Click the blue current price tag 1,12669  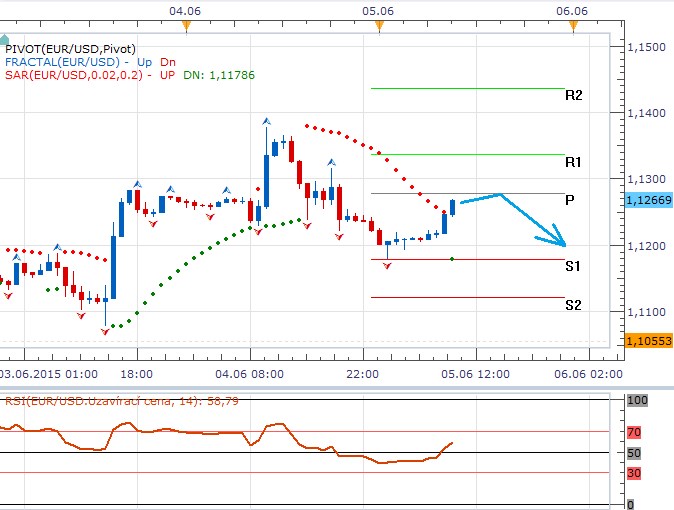647,200
